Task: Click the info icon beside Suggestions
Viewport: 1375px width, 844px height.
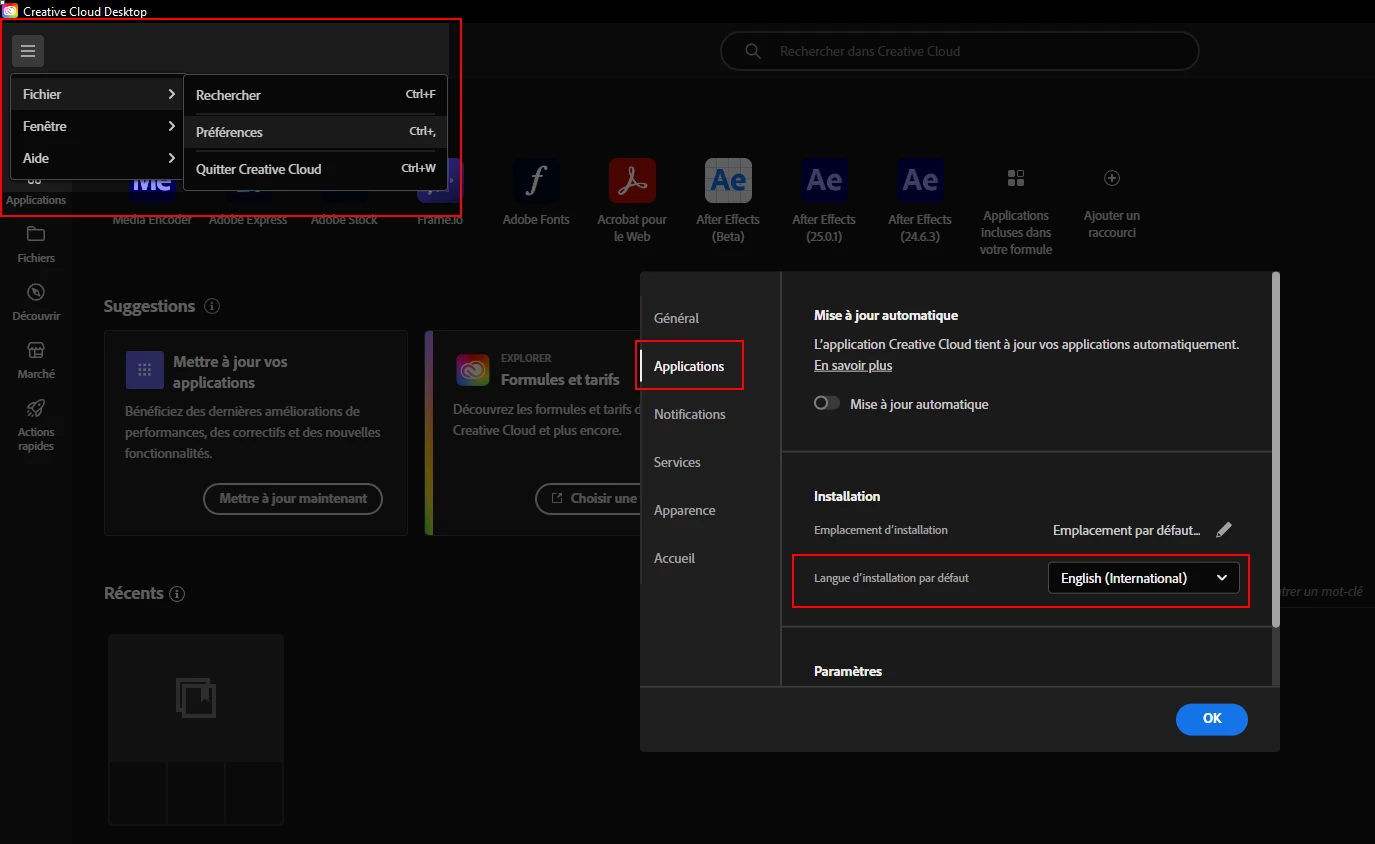Action: (212, 306)
